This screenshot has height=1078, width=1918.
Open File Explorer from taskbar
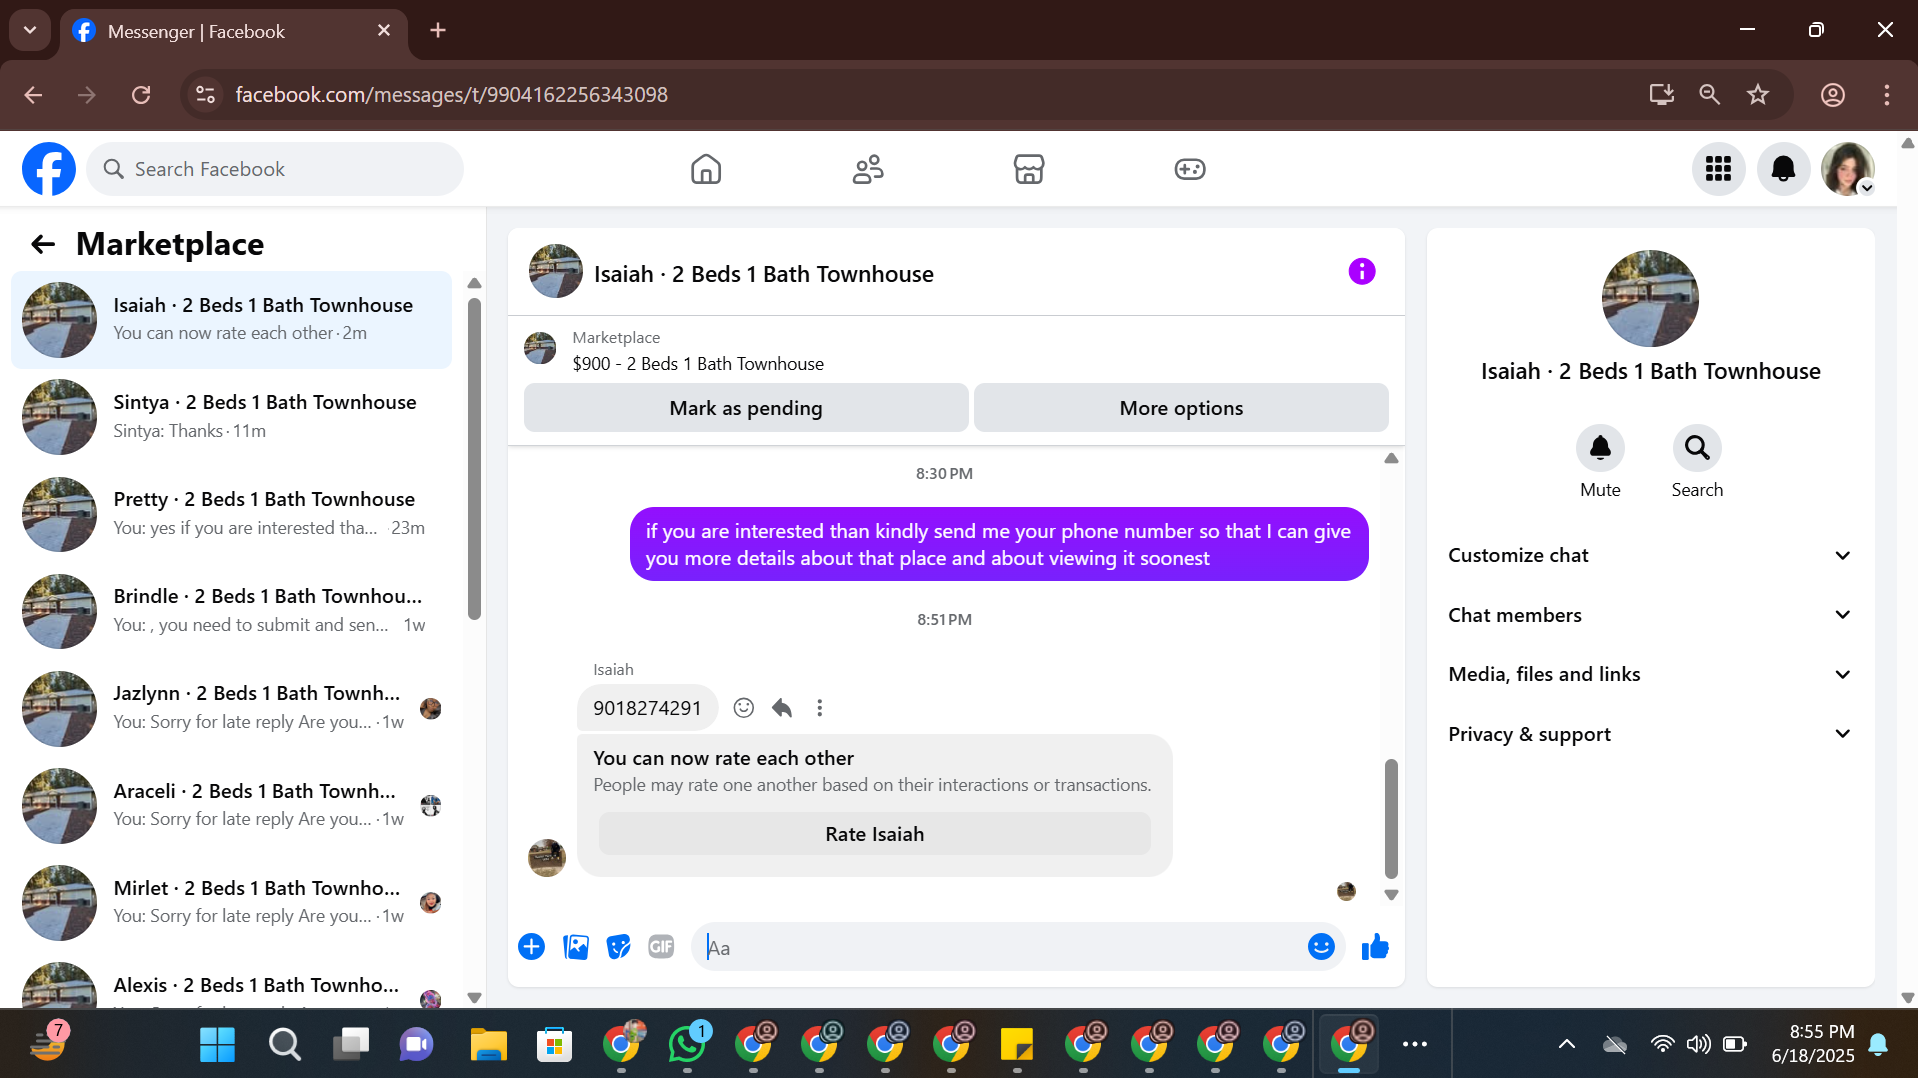(x=488, y=1044)
